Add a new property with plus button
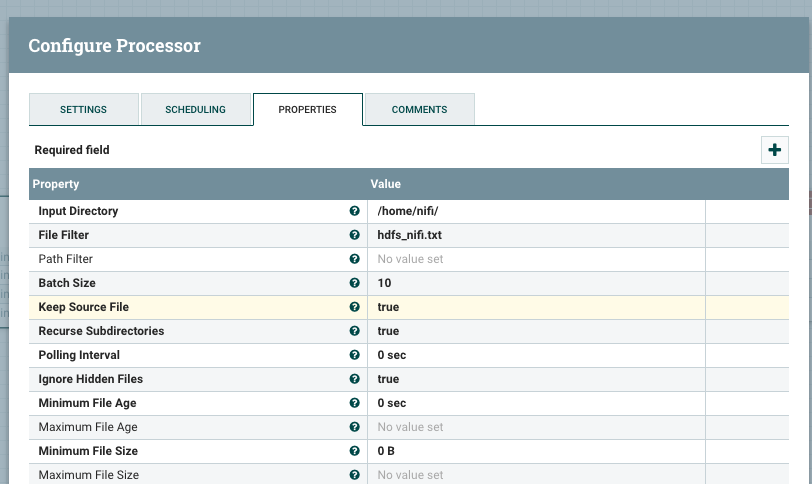This screenshot has height=484, width=812. click(x=775, y=150)
